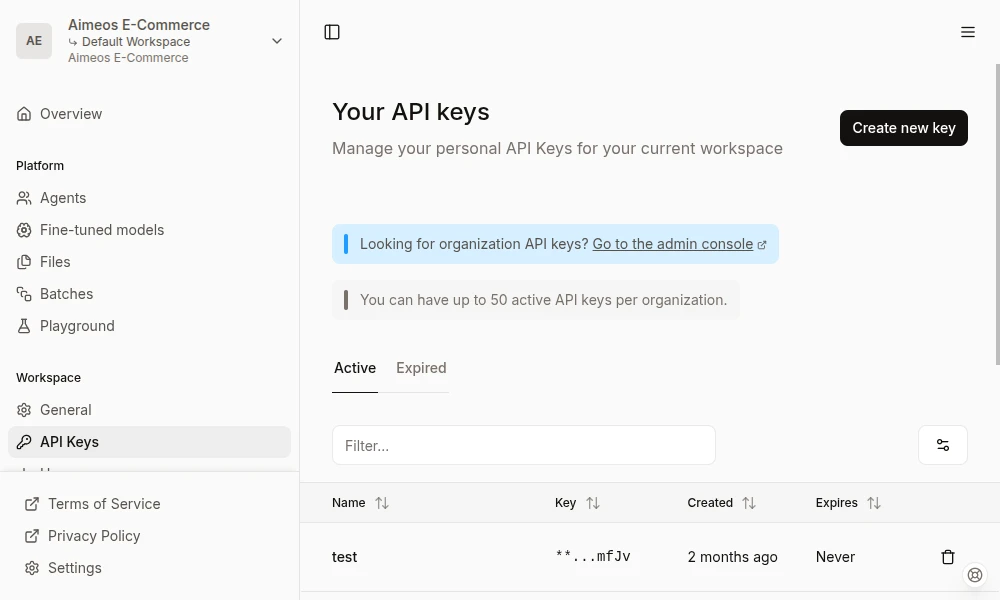This screenshot has height=600, width=1000.
Task: Open Batches from sidebar
Action: [66, 294]
